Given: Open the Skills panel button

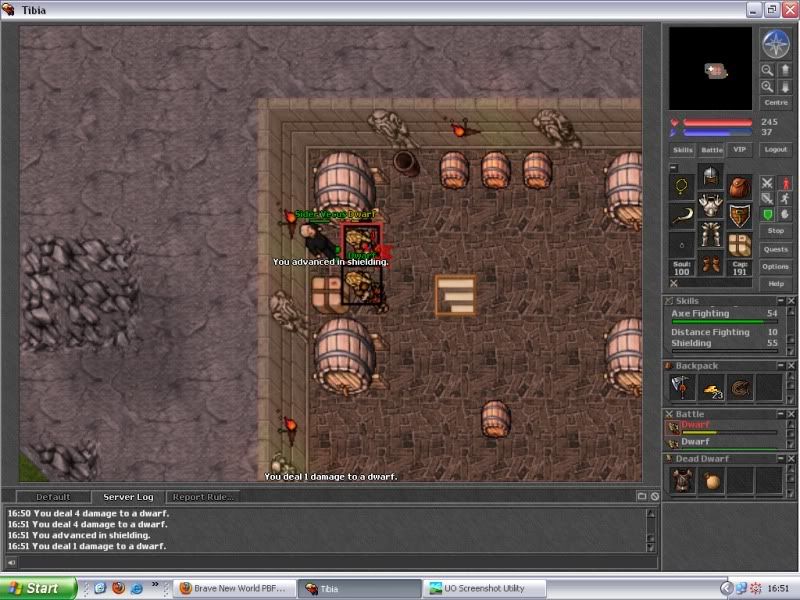Looking at the screenshot, I should [683, 149].
